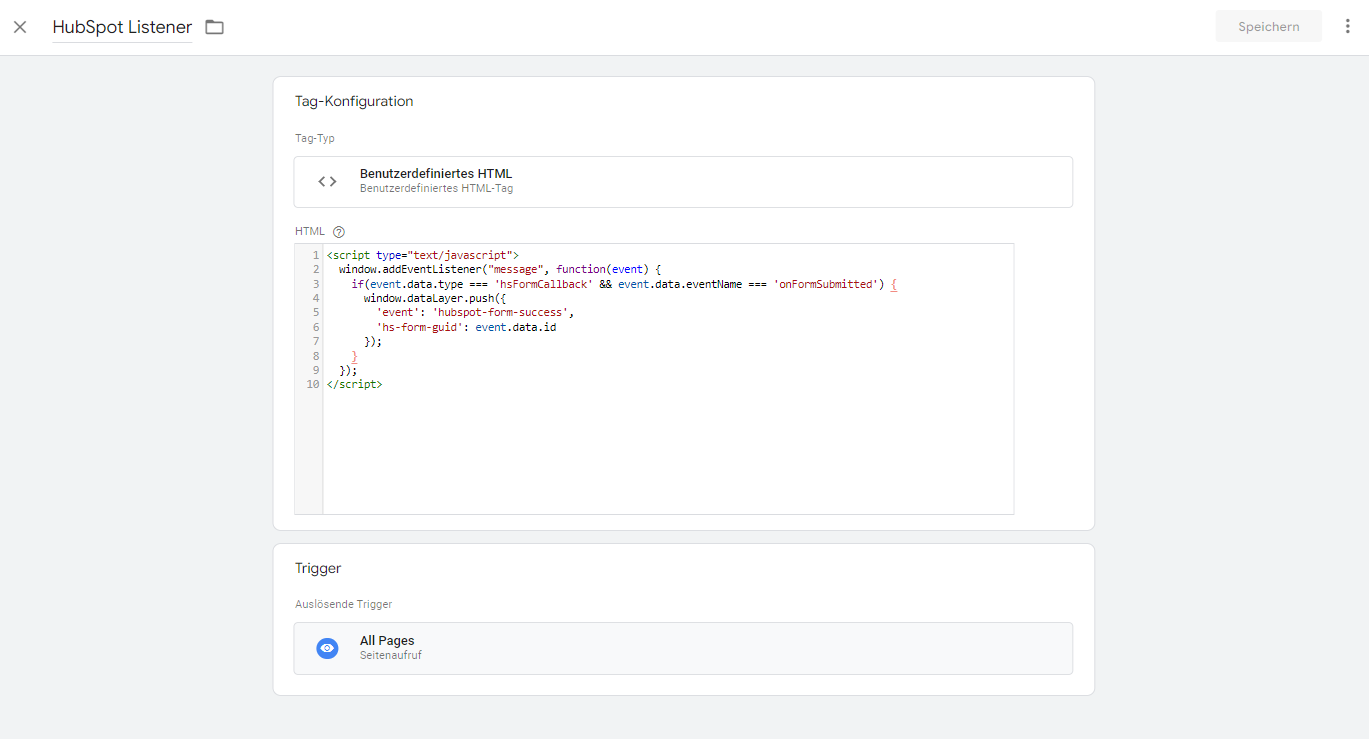Select the Benutzerdefiniertes HTML tag type
1369x739 pixels.
pos(683,181)
